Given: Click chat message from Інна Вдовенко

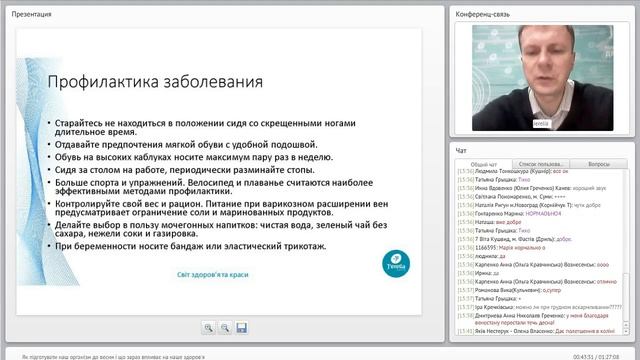Looking at the screenshot, I should pyautogui.click(x=532, y=188).
